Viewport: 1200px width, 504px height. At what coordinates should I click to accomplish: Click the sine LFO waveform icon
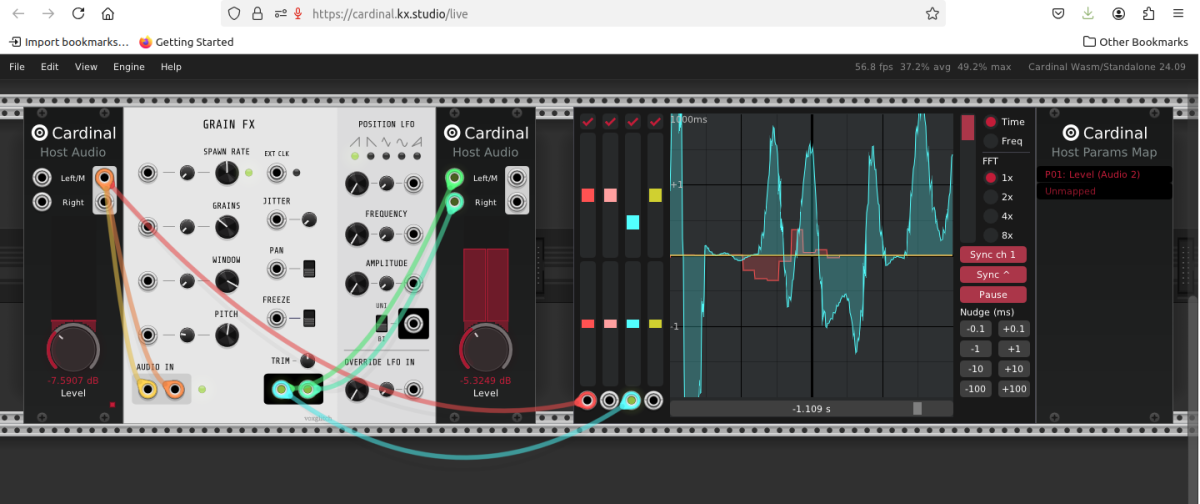(x=404, y=143)
